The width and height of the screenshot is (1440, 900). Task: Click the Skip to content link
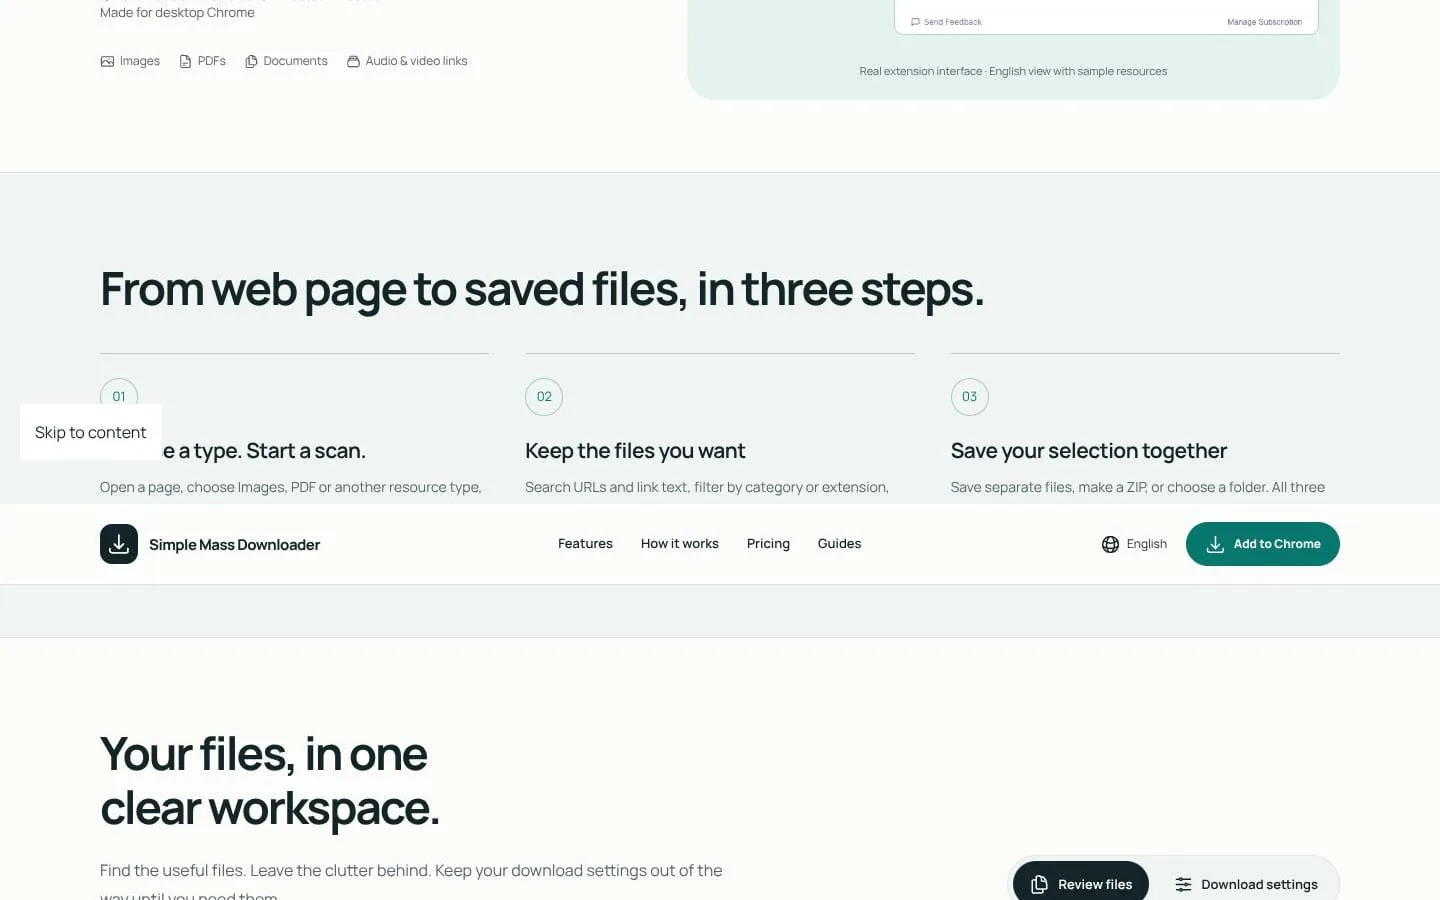(90, 432)
